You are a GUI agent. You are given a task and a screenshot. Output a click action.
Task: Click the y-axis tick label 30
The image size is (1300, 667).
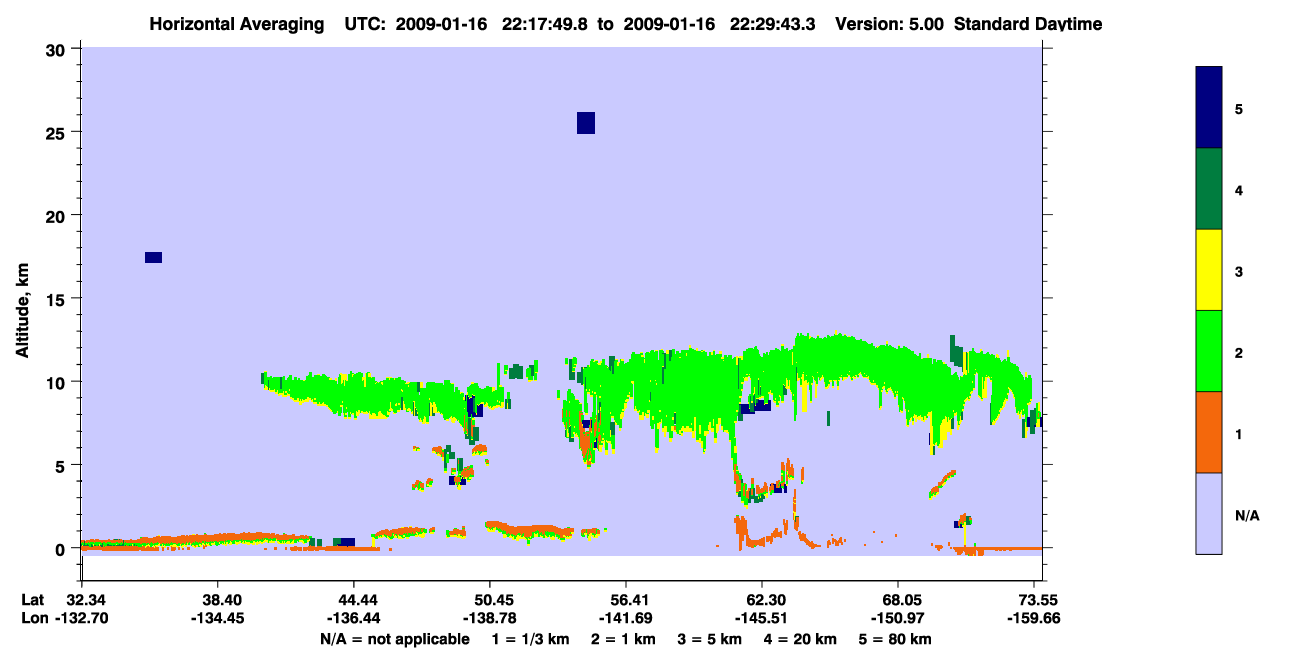[x=57, y=49]
